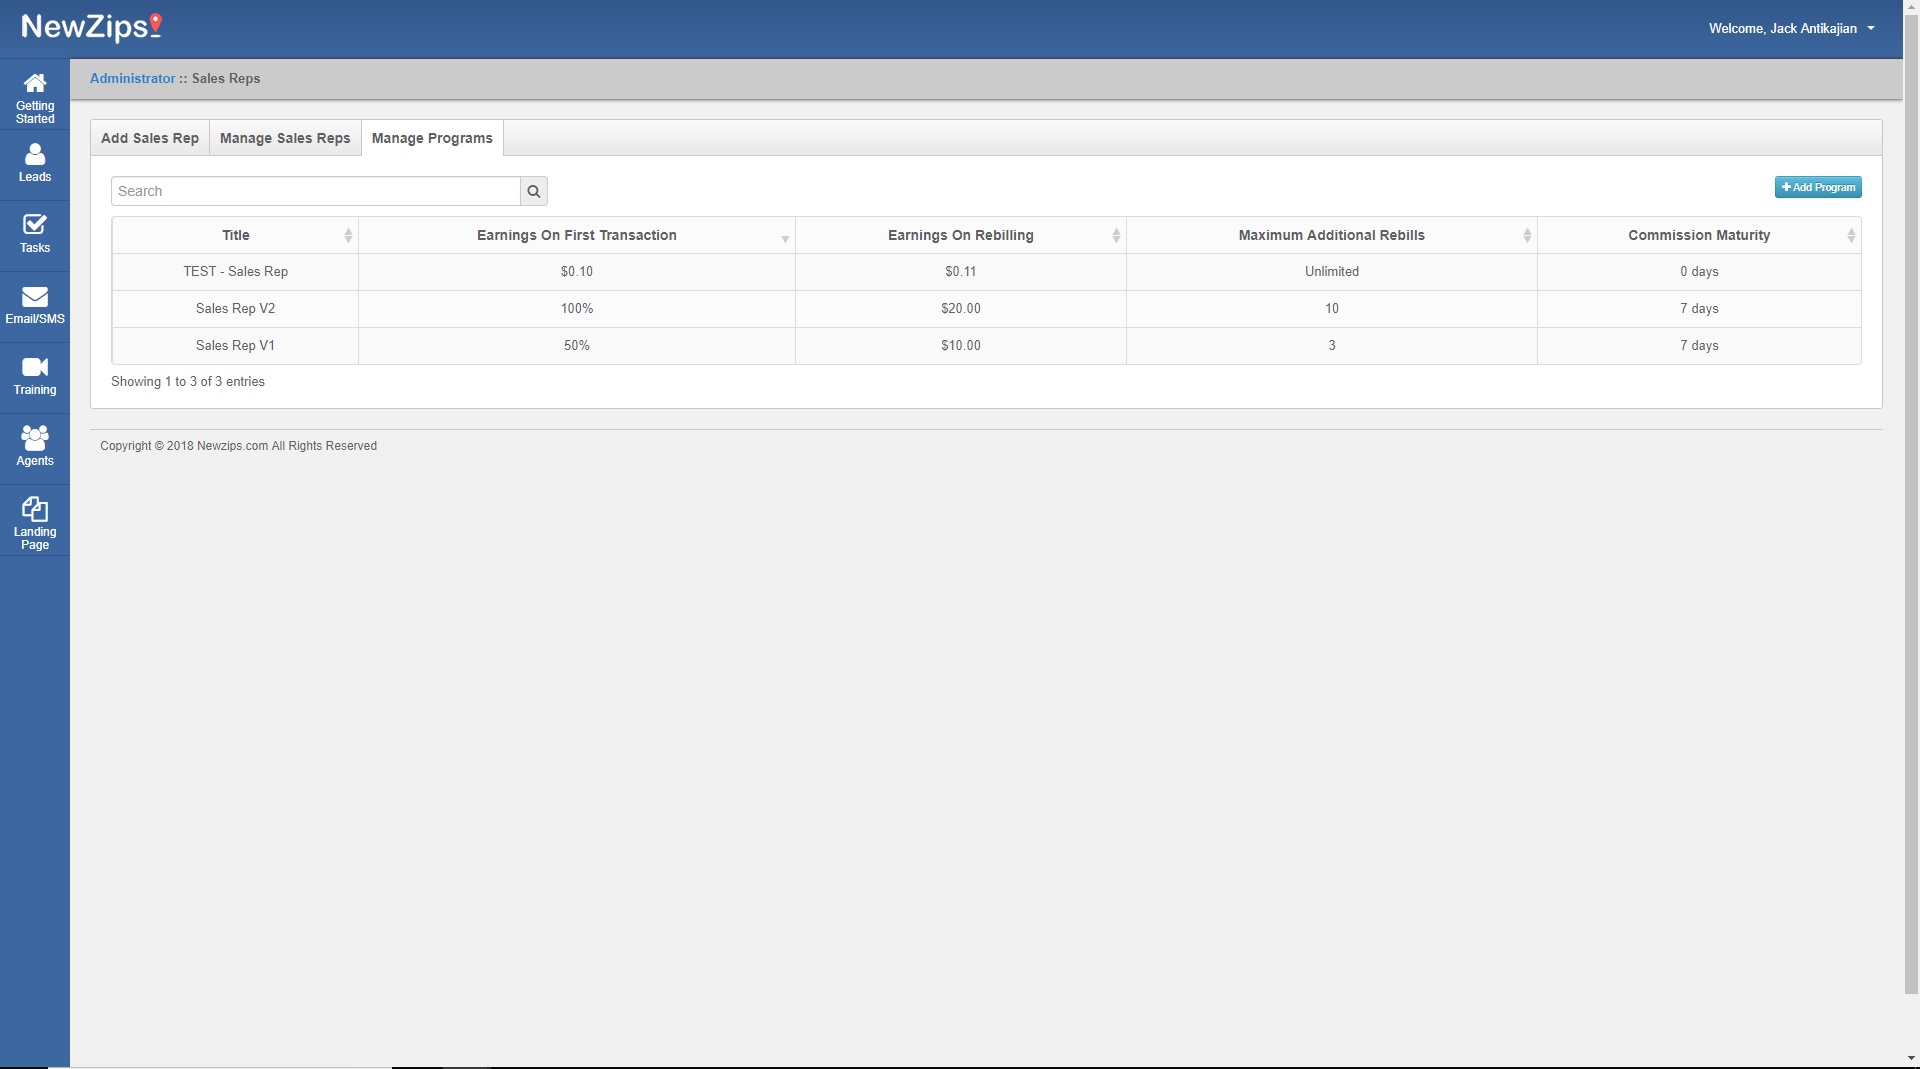The width and height of the screenshot is (1920, 1069).
Task: Sort by Earnings On First Transaction arrow
Action: (x=785, y=238)
